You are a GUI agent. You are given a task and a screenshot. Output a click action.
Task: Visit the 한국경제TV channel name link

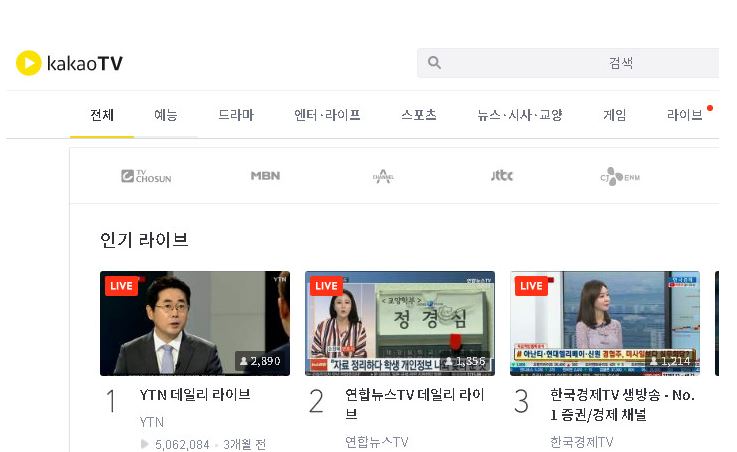pos(581,442)
